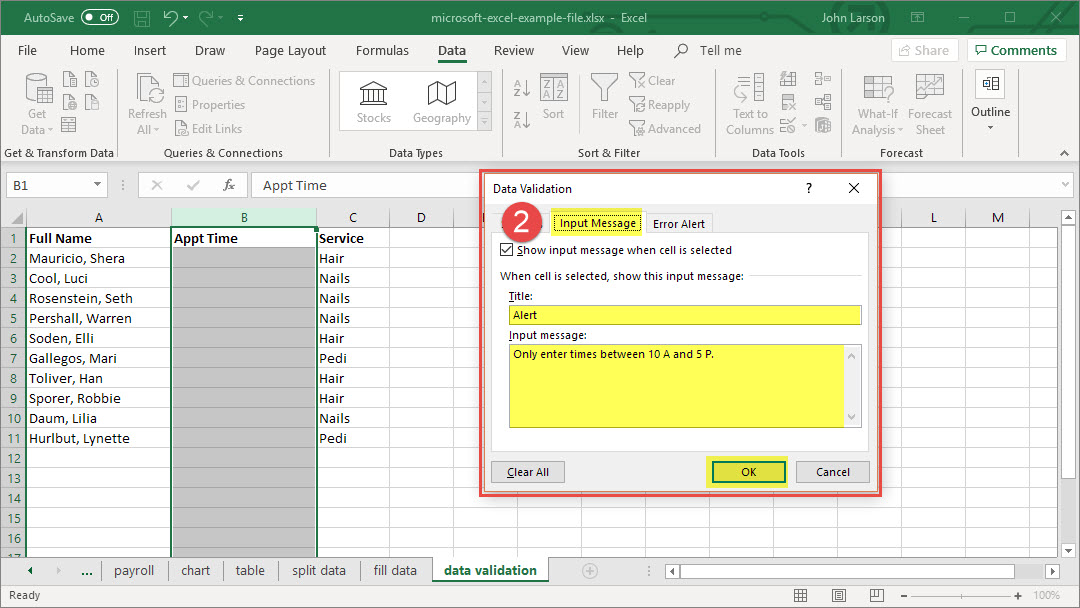
Task: Click the Clear All button
Action: pos(528,472)
